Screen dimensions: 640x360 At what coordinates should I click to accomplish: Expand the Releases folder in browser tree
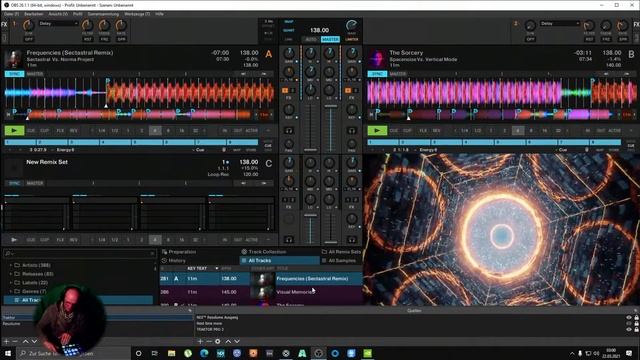11,274
